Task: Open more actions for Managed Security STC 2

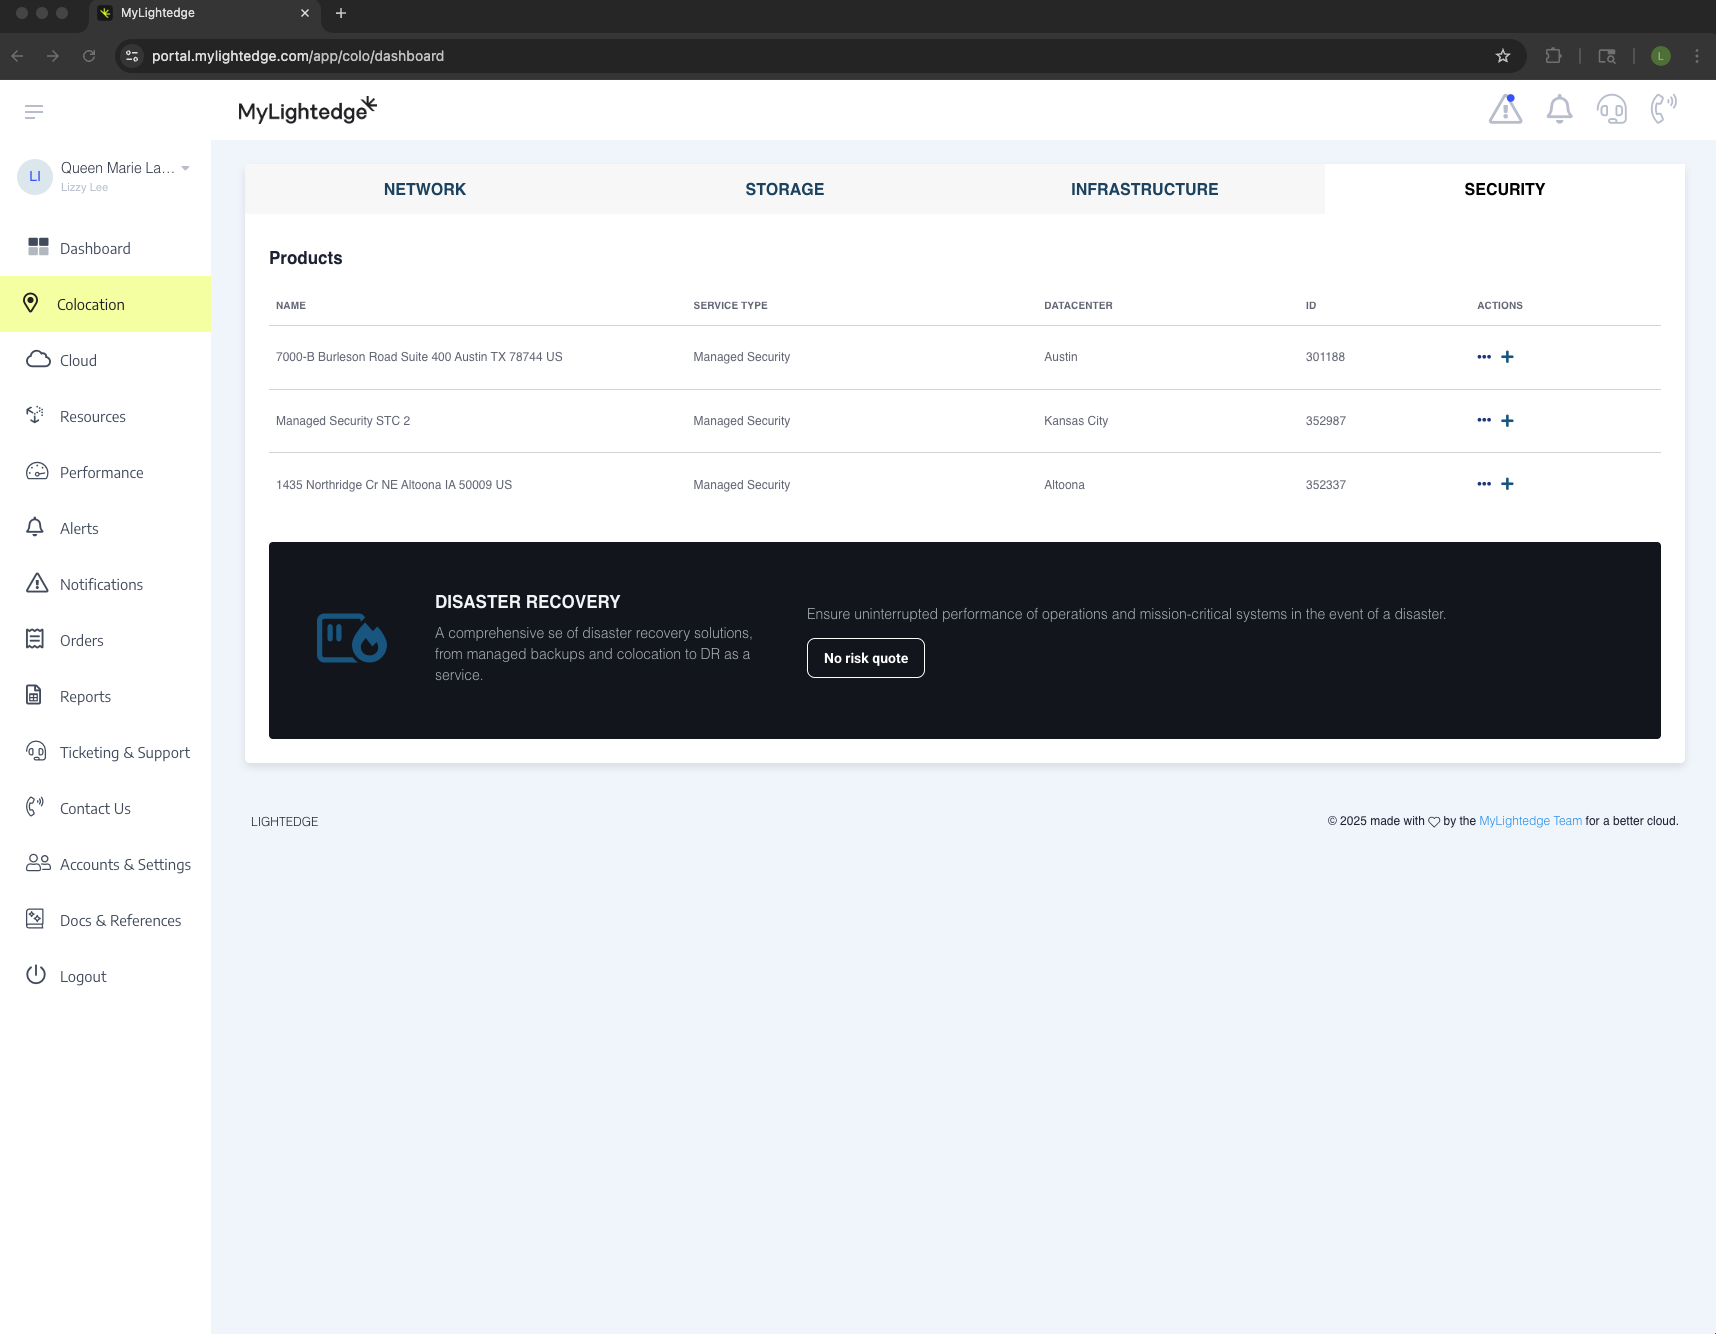Action: coord(1484,421)
